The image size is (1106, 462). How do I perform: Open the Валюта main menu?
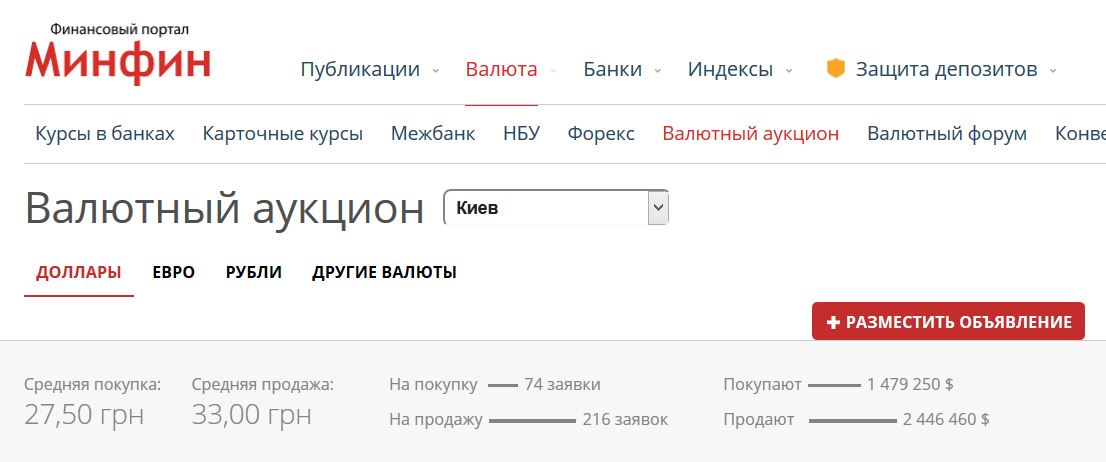501,69
